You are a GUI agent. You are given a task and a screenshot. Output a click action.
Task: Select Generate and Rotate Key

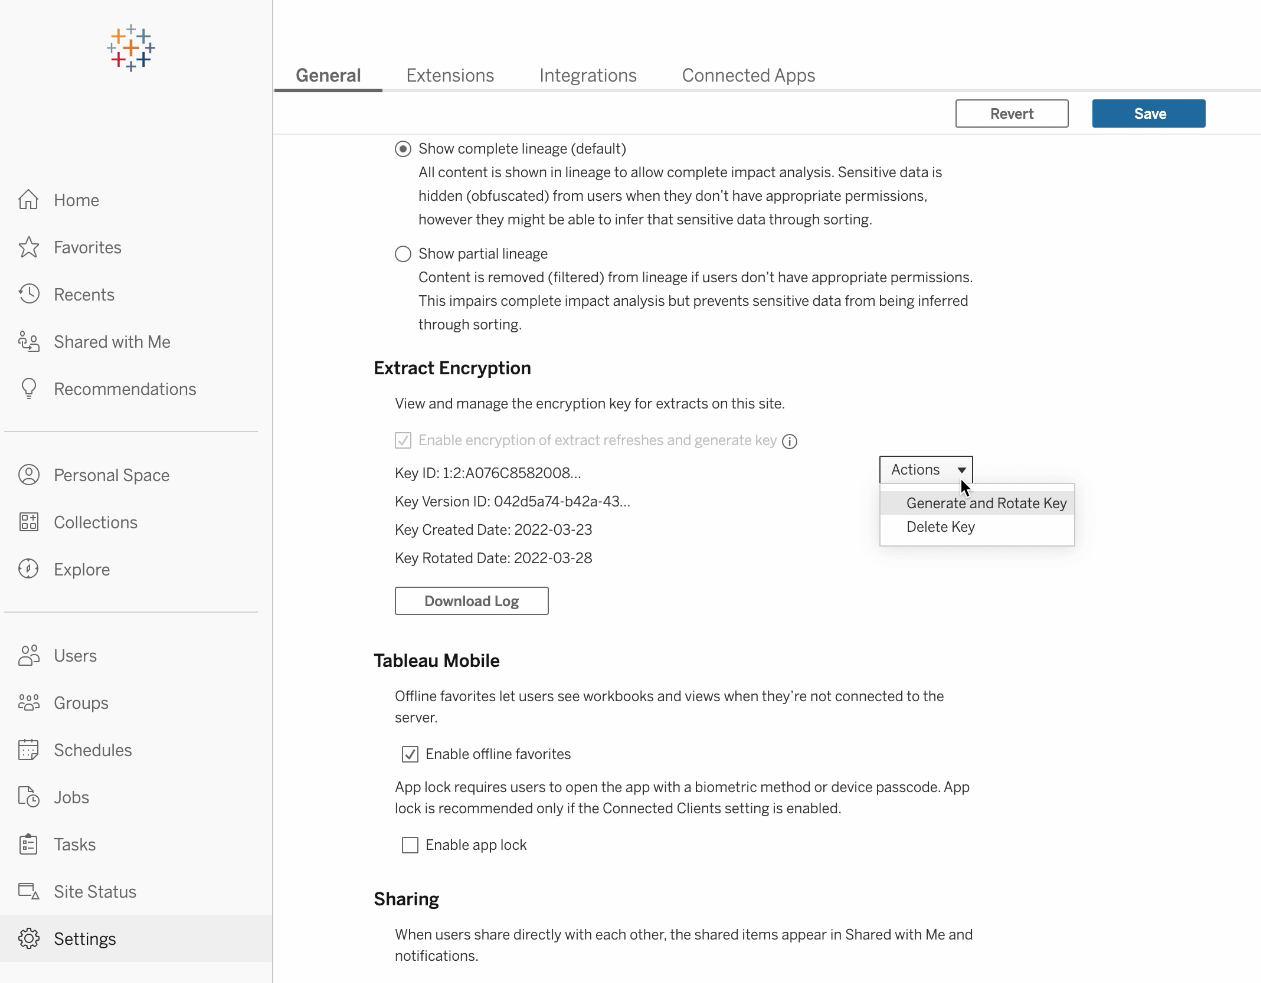pos(985,503)
